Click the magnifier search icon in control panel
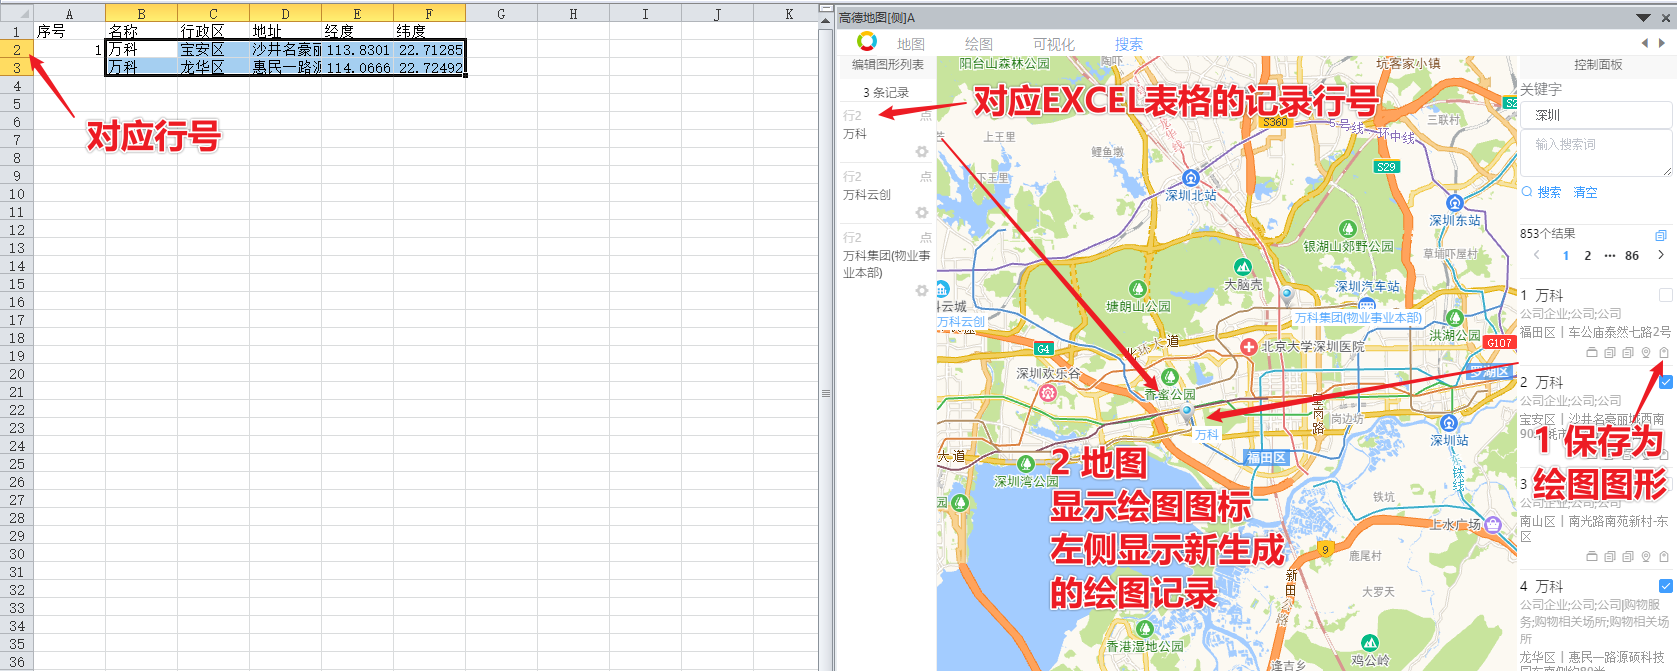1677x671 pixels. pyautogui.click(x=1527, y=192)
